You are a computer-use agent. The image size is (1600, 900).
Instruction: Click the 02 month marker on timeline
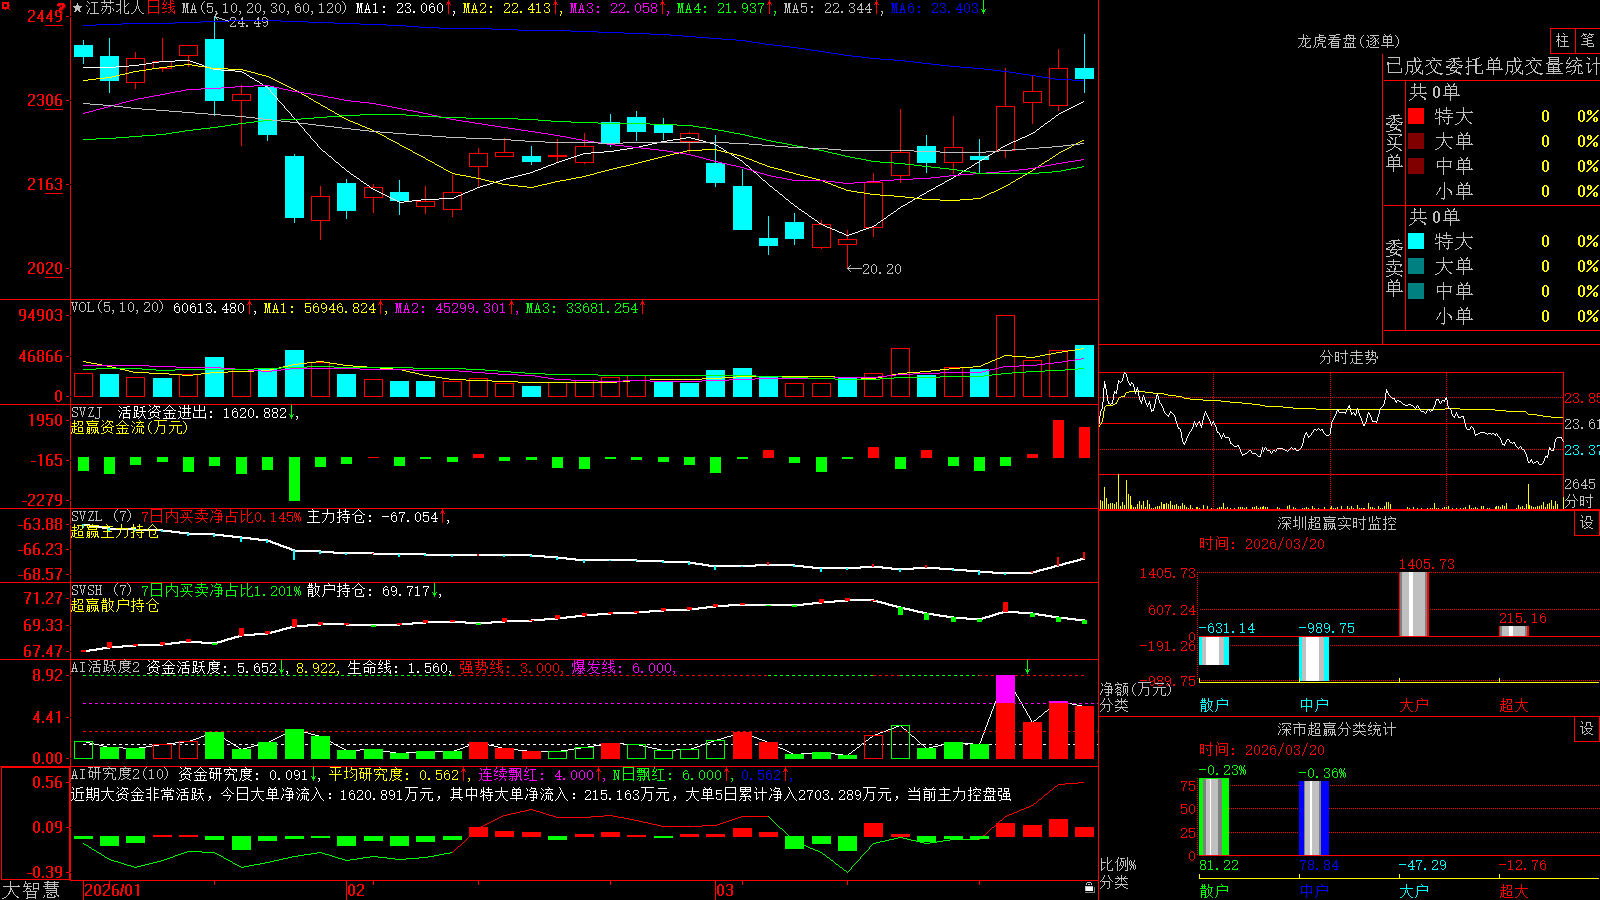pos(356,890)
